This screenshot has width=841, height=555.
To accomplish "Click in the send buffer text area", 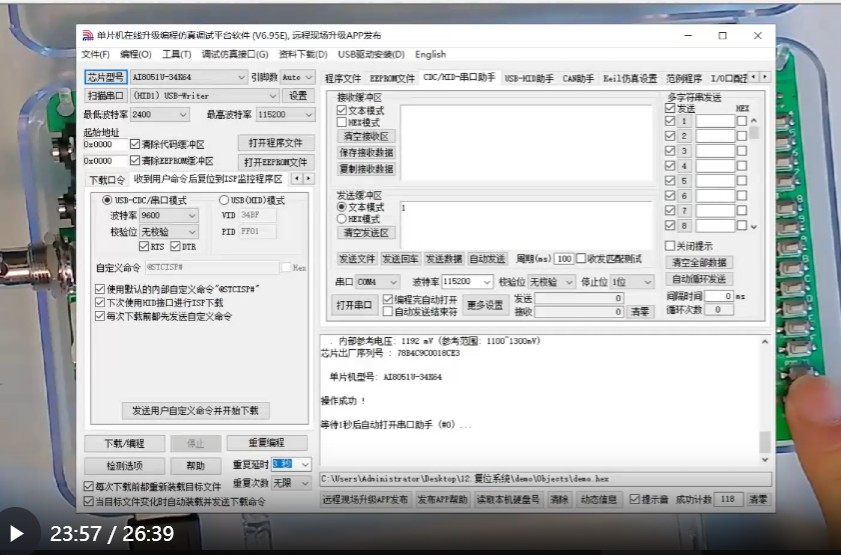I will 526,225.
